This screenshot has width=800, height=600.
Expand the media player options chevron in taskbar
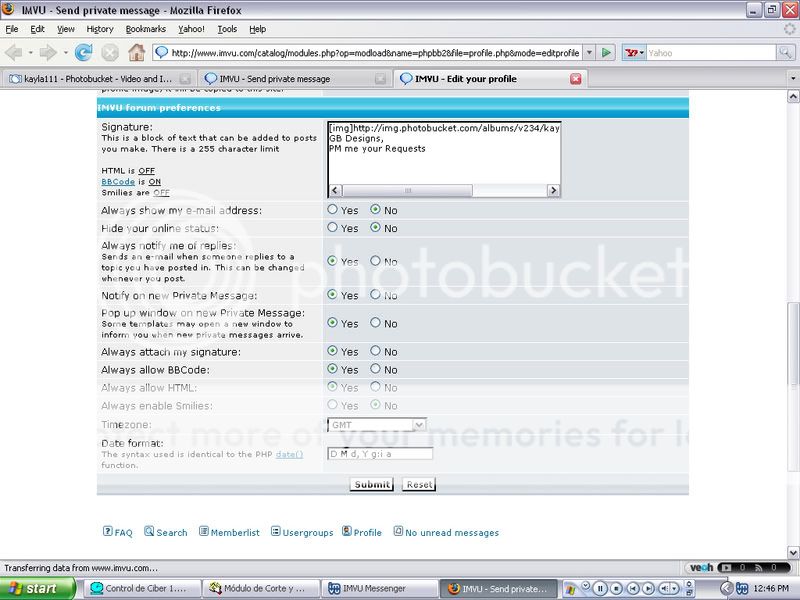coord(585,584)
